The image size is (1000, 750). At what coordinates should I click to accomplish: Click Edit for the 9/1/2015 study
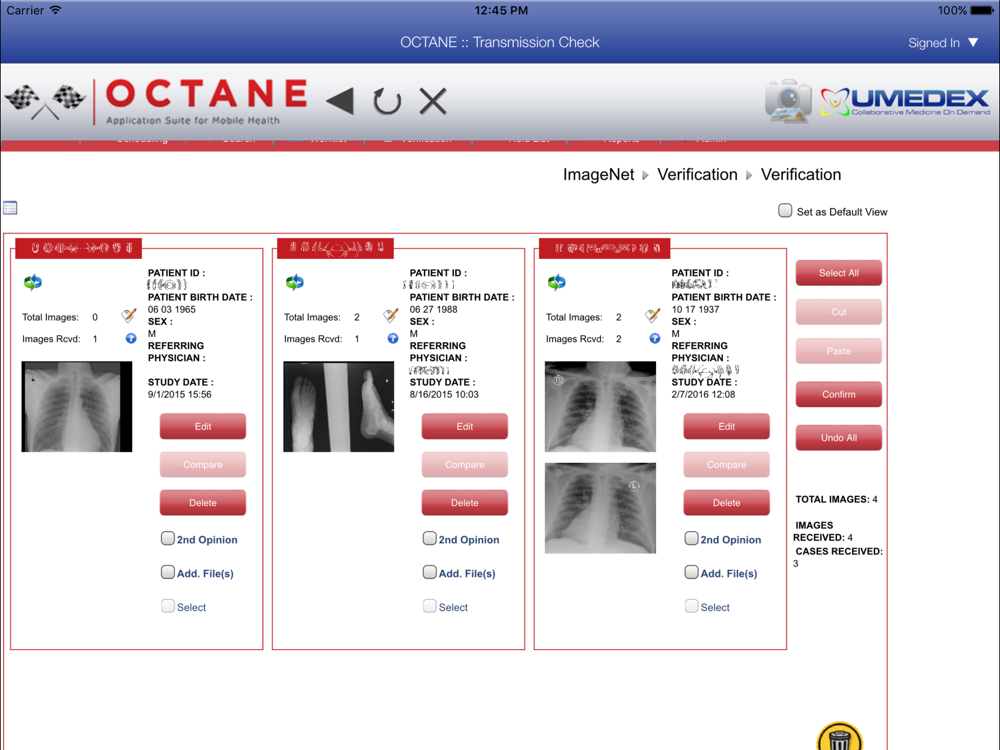point(203,426)
